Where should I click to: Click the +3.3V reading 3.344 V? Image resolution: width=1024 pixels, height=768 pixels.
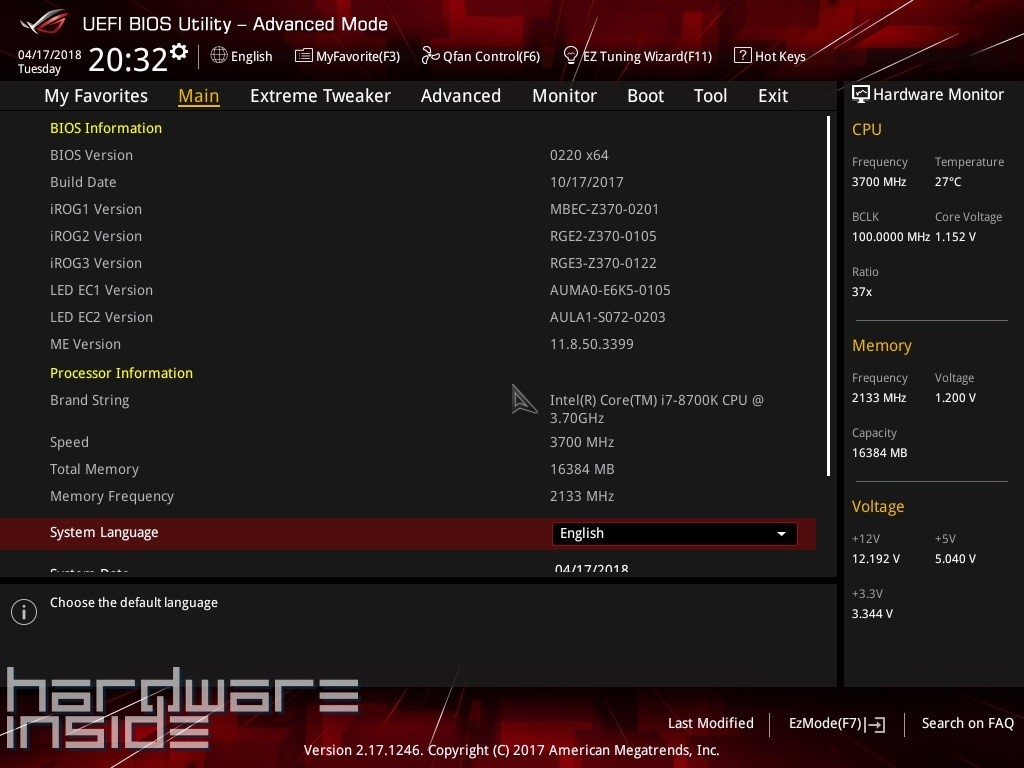[x=872, y=613]
